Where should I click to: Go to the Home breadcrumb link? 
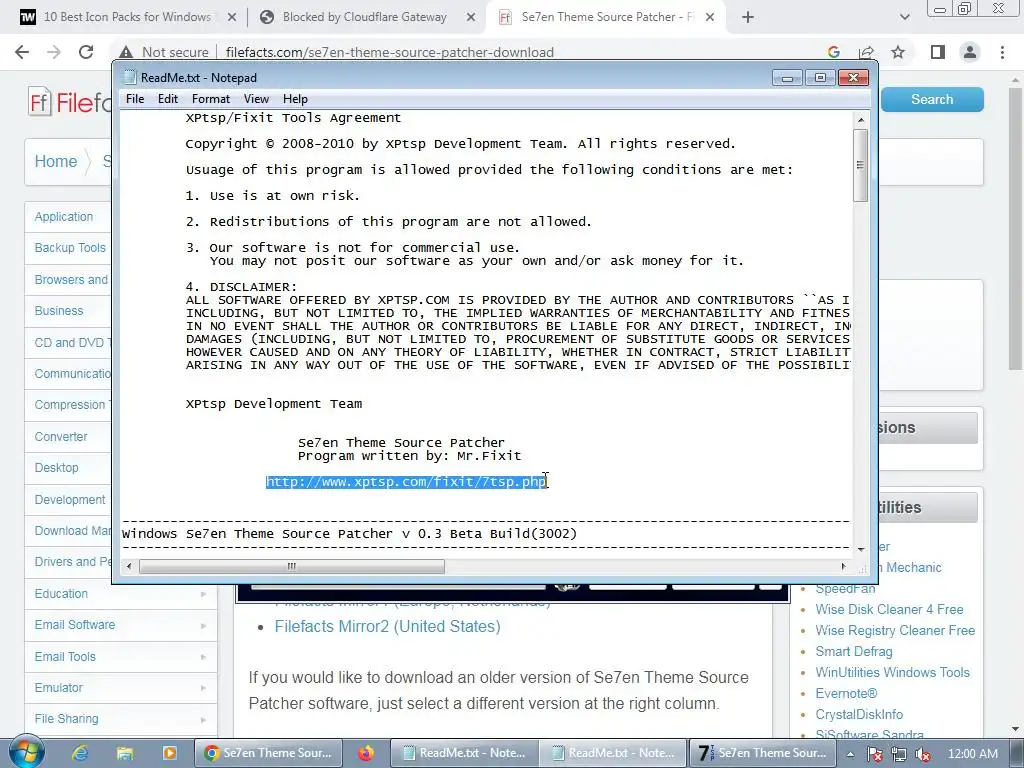point(56,161)
